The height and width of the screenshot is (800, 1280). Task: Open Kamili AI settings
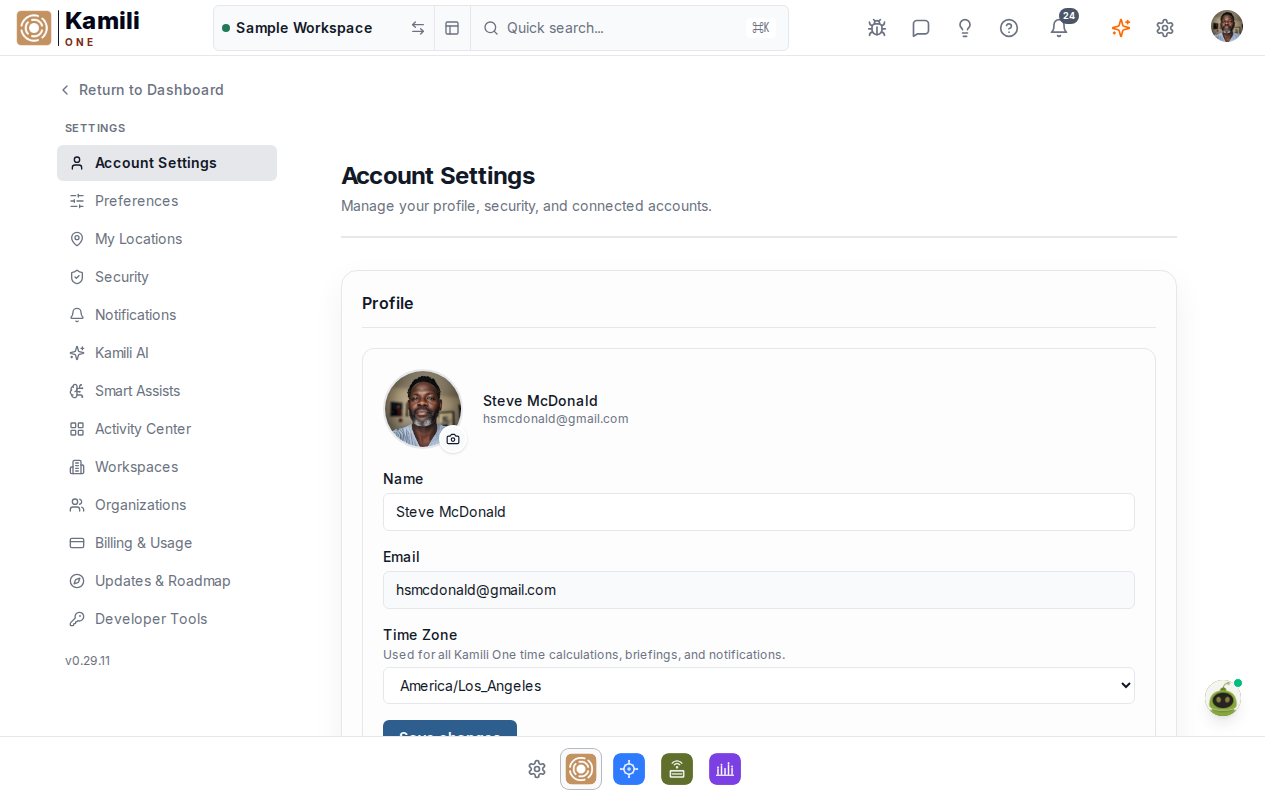click(x=167, y=353)
